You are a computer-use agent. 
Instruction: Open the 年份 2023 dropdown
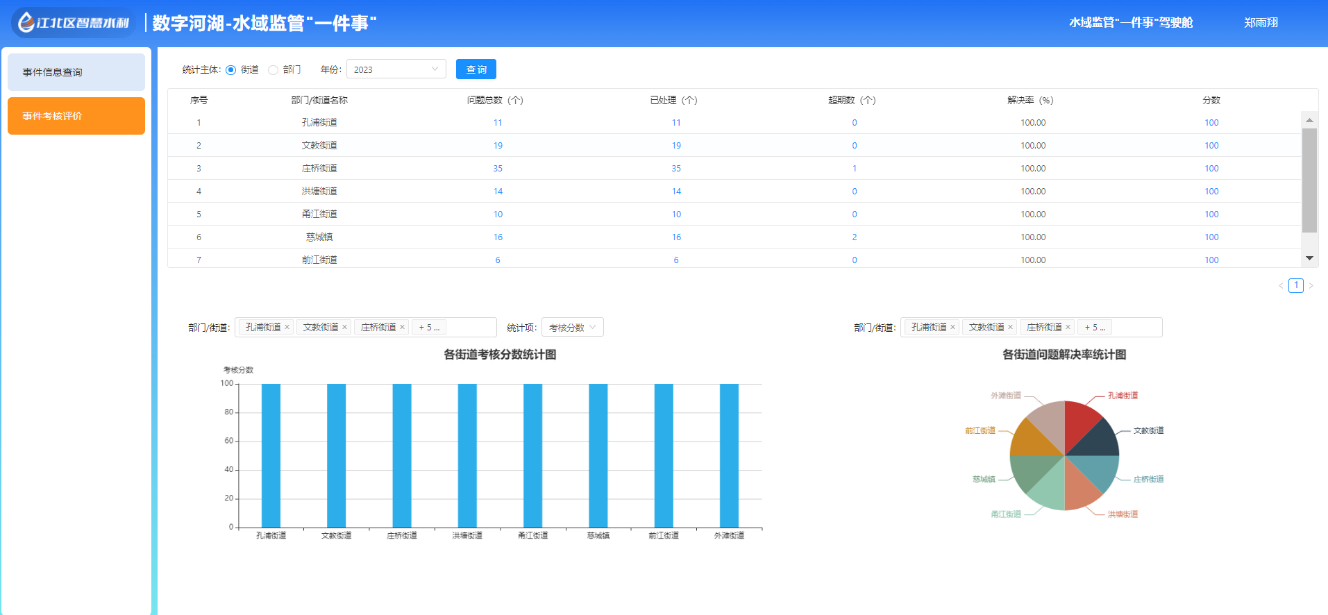tap(396, 70)
